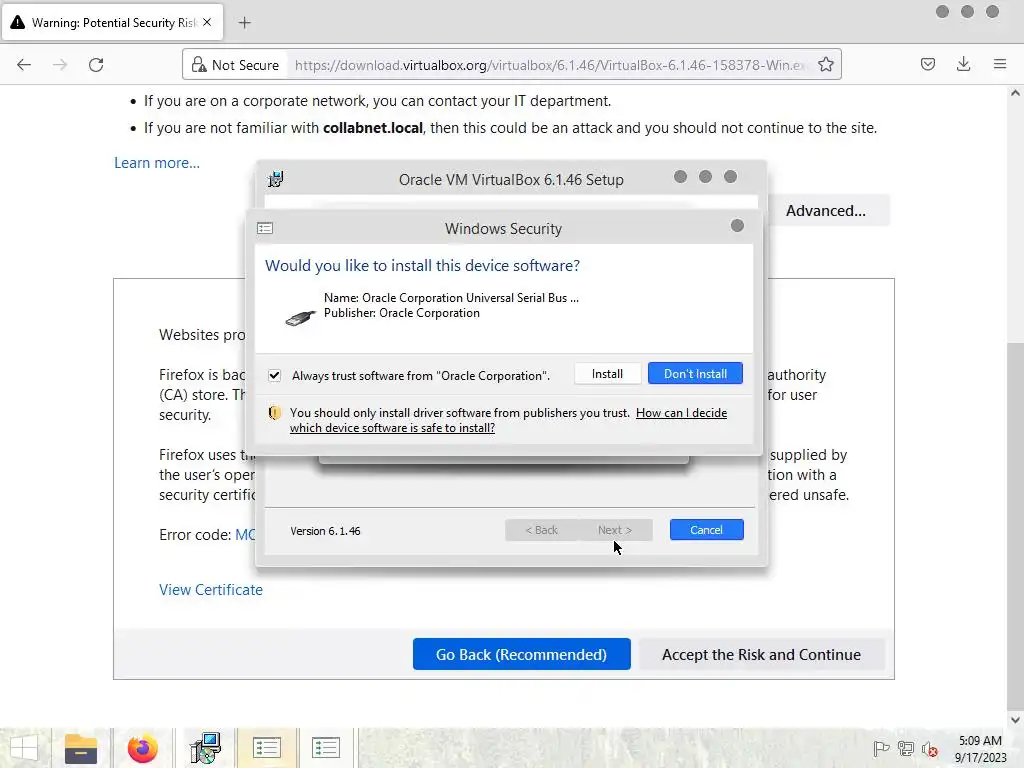Open Firefox hamburger application menu
Screen dimensions: 1024x768
tap(1000, 64)
